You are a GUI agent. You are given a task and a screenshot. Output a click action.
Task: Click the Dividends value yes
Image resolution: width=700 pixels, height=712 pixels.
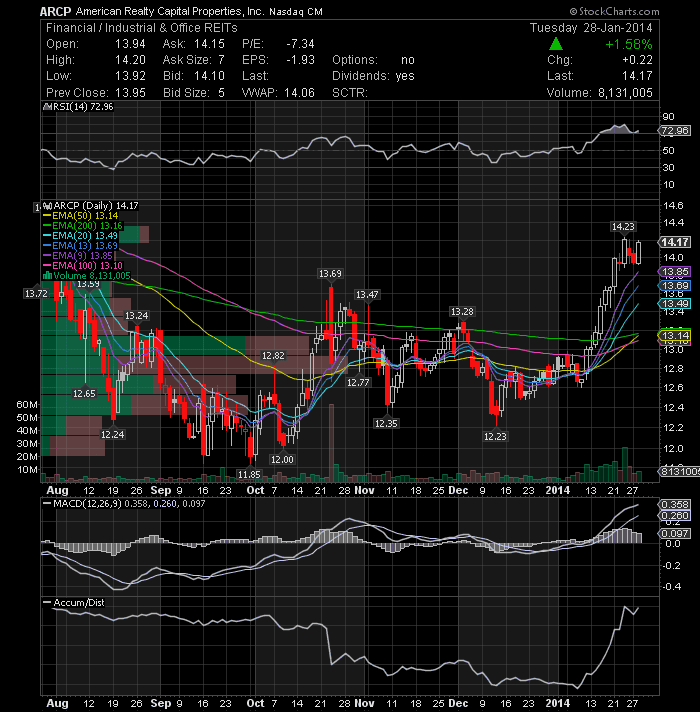[x=405, y=76]
